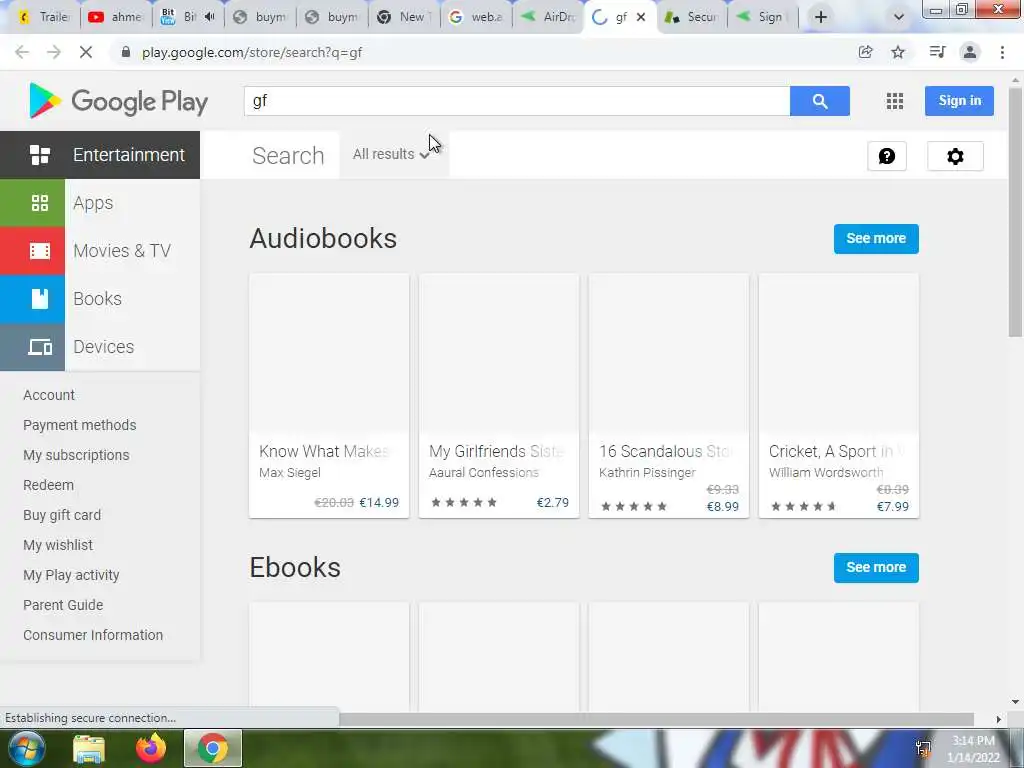Viewport: 1024px width, 768px height.
Task: Click See more for Ebooks
Action: coord(876,568)
